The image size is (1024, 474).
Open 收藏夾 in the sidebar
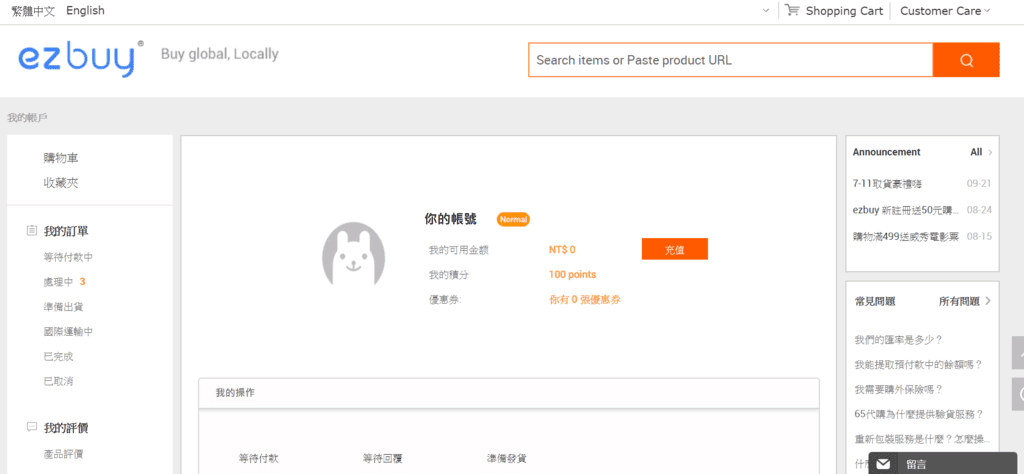pyautogui.click(x=61, y=183)
